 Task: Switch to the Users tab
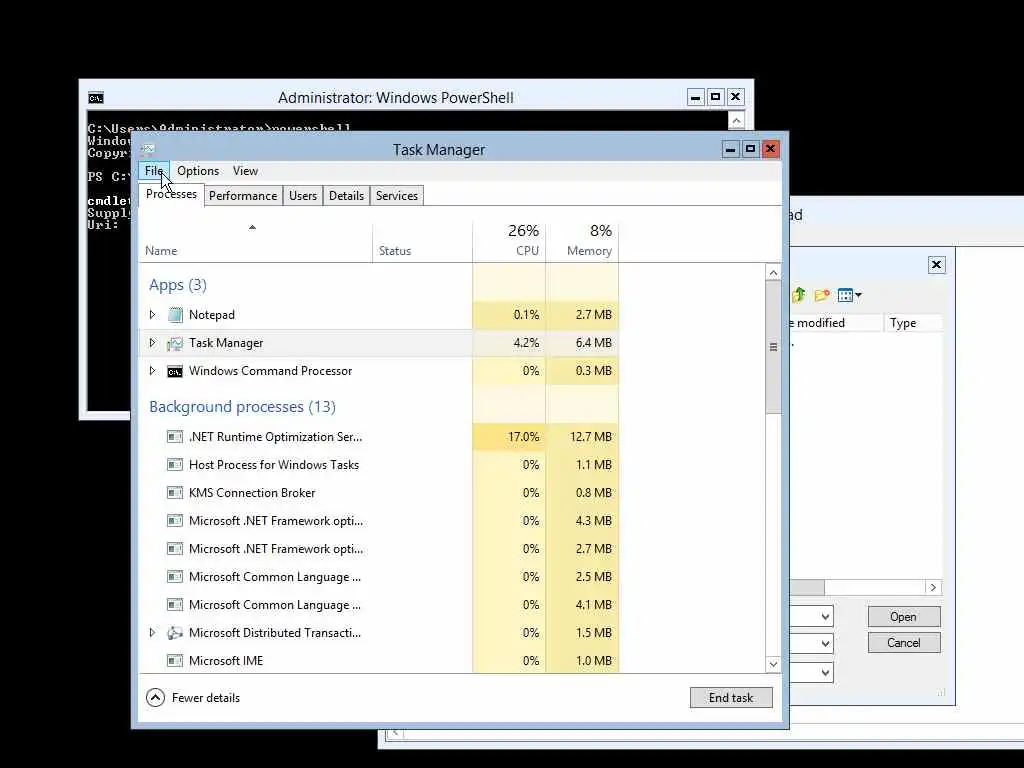[303, 196]
